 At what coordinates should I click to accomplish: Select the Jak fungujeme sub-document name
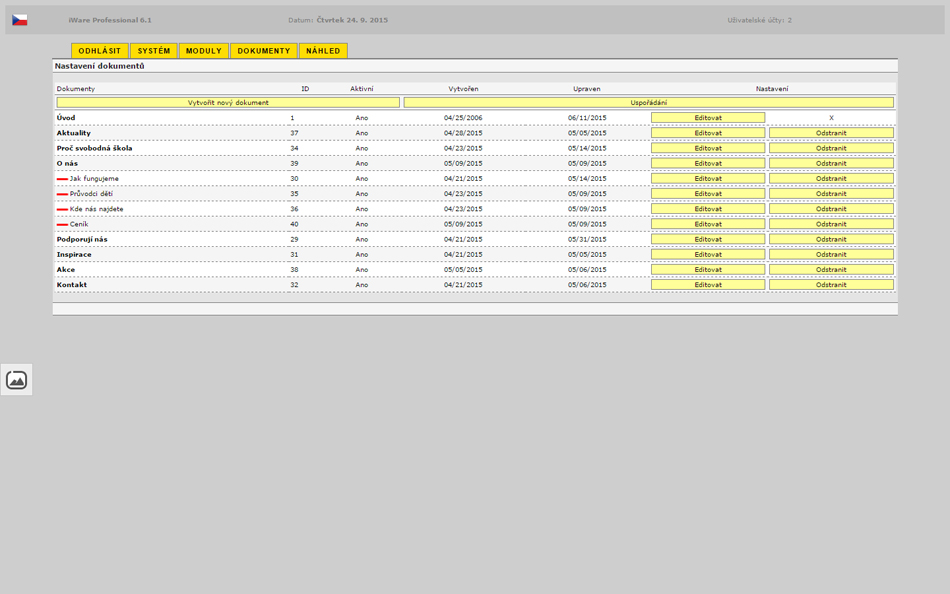click(94, 178)
